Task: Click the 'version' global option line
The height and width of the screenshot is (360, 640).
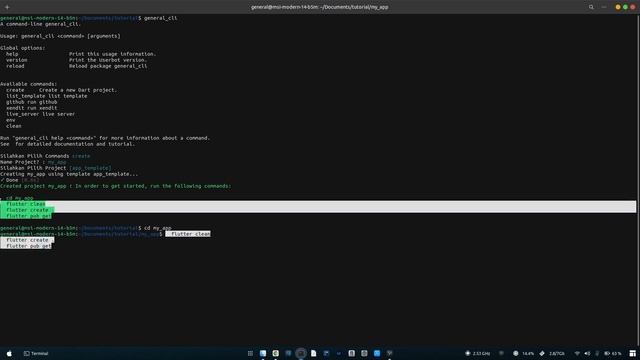Action: click(x=76, y=60)
